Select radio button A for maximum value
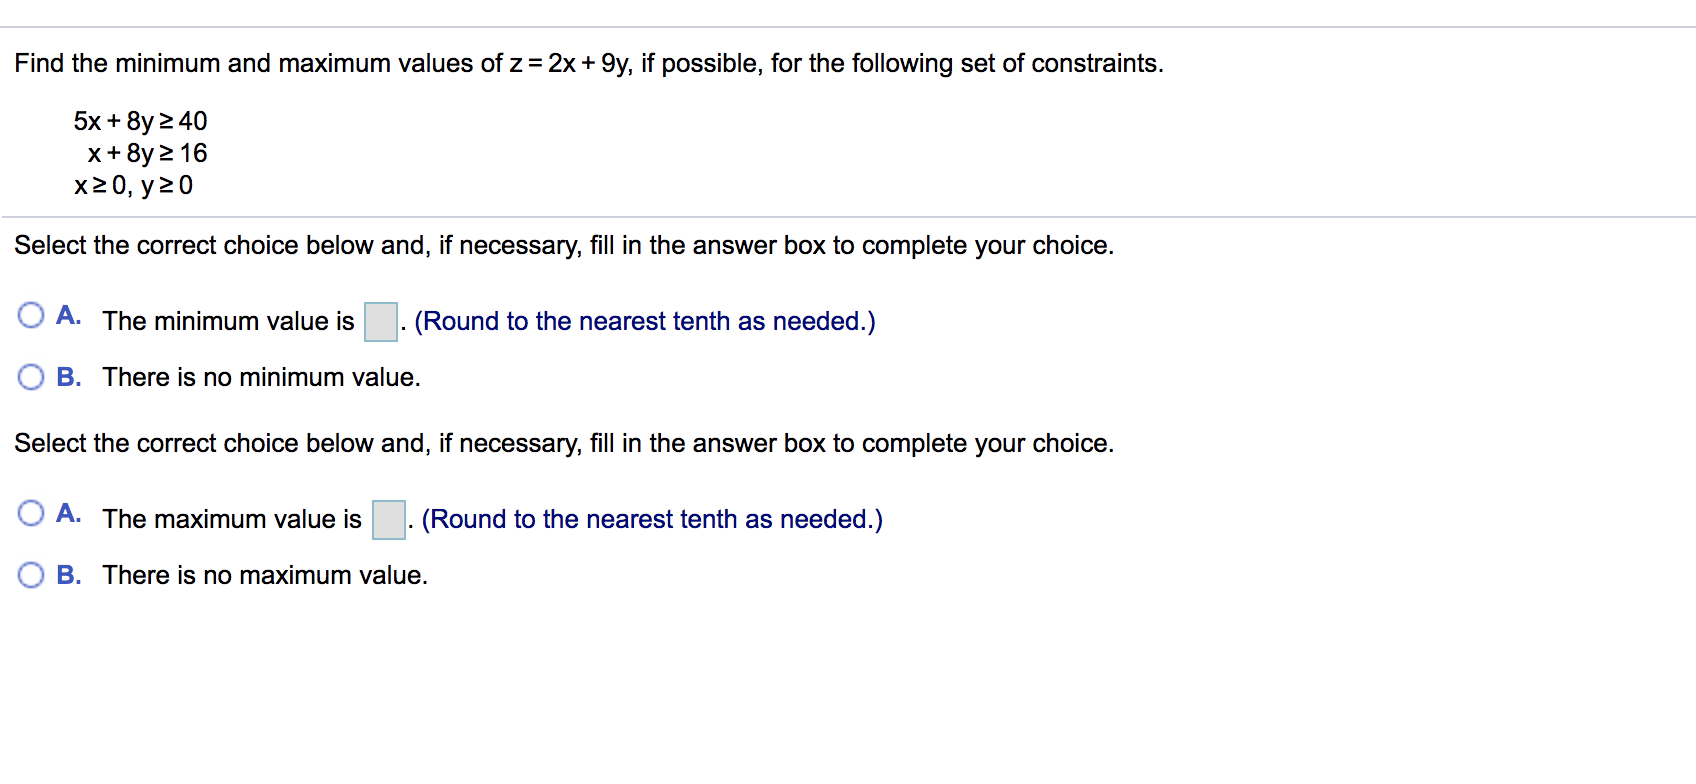Viewport: 1696px width, 784px height. point(31,512)
